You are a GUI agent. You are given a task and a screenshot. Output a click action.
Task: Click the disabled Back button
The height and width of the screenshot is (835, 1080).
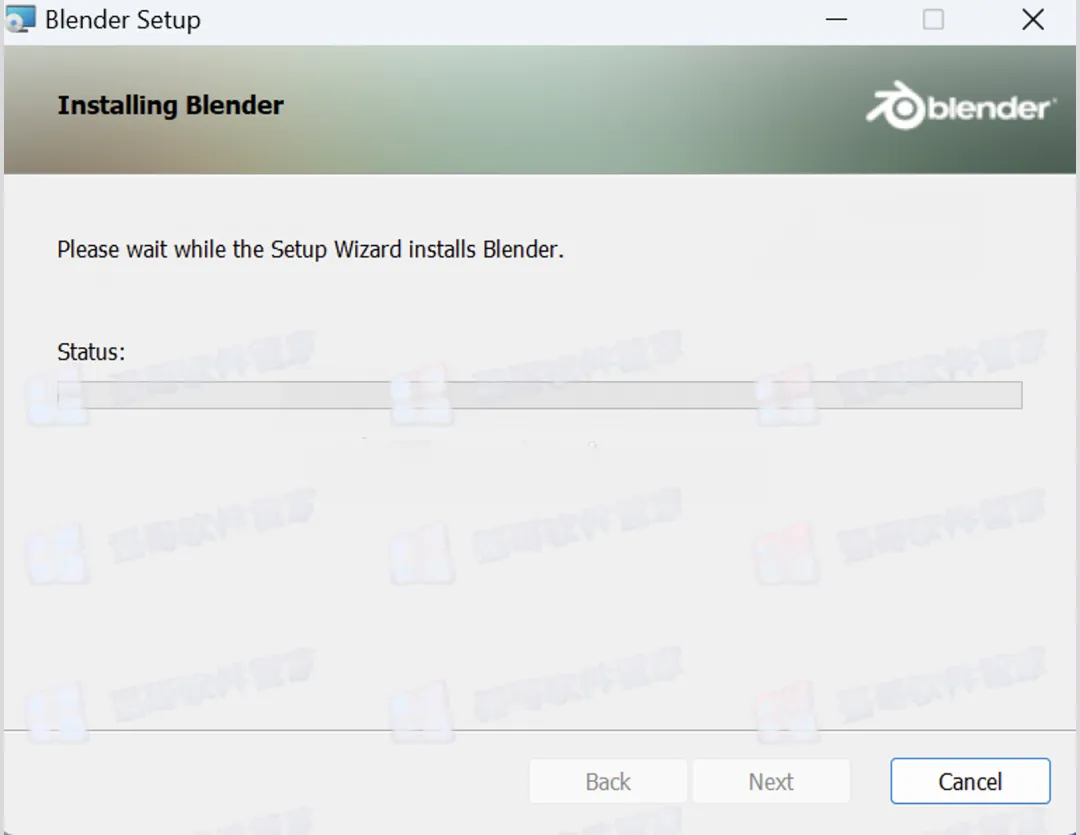[x=608, y=781]
